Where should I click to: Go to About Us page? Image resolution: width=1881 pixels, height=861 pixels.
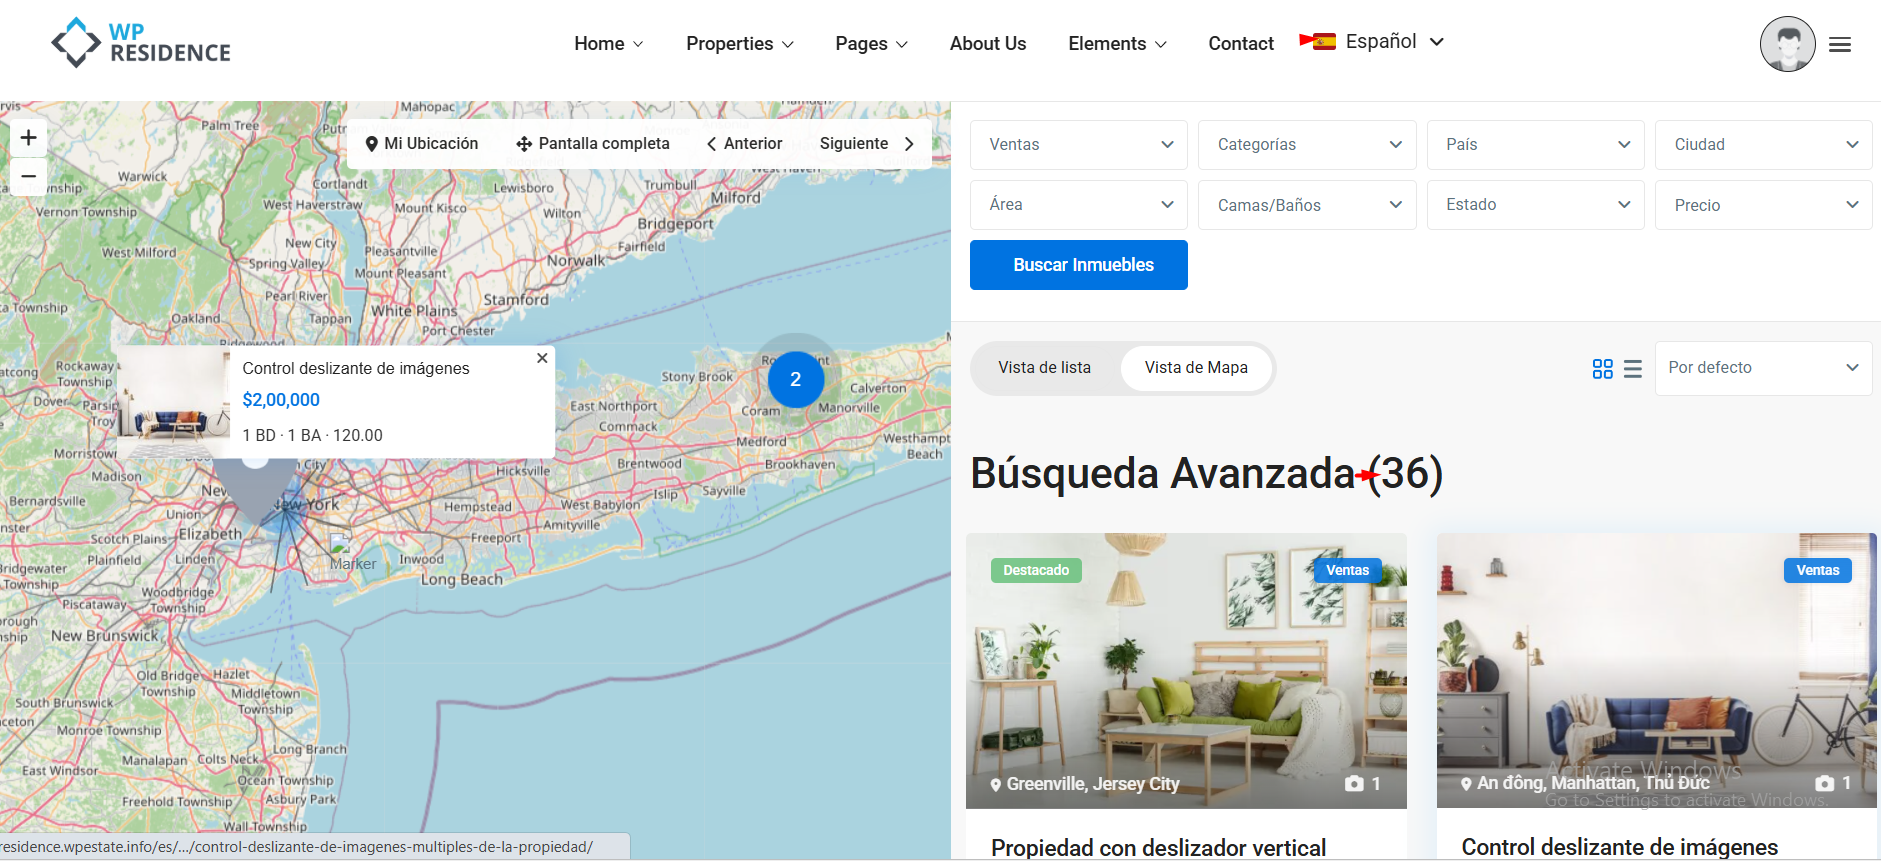(988, 44)
